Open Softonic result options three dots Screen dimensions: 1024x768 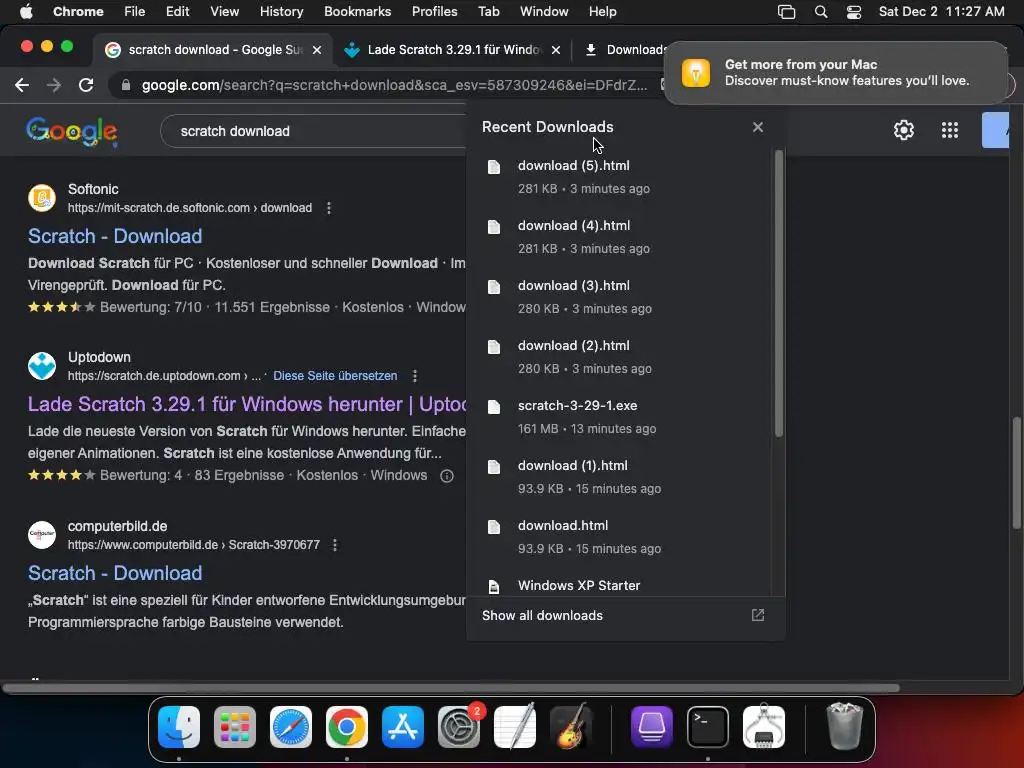(x=328, y=208)
